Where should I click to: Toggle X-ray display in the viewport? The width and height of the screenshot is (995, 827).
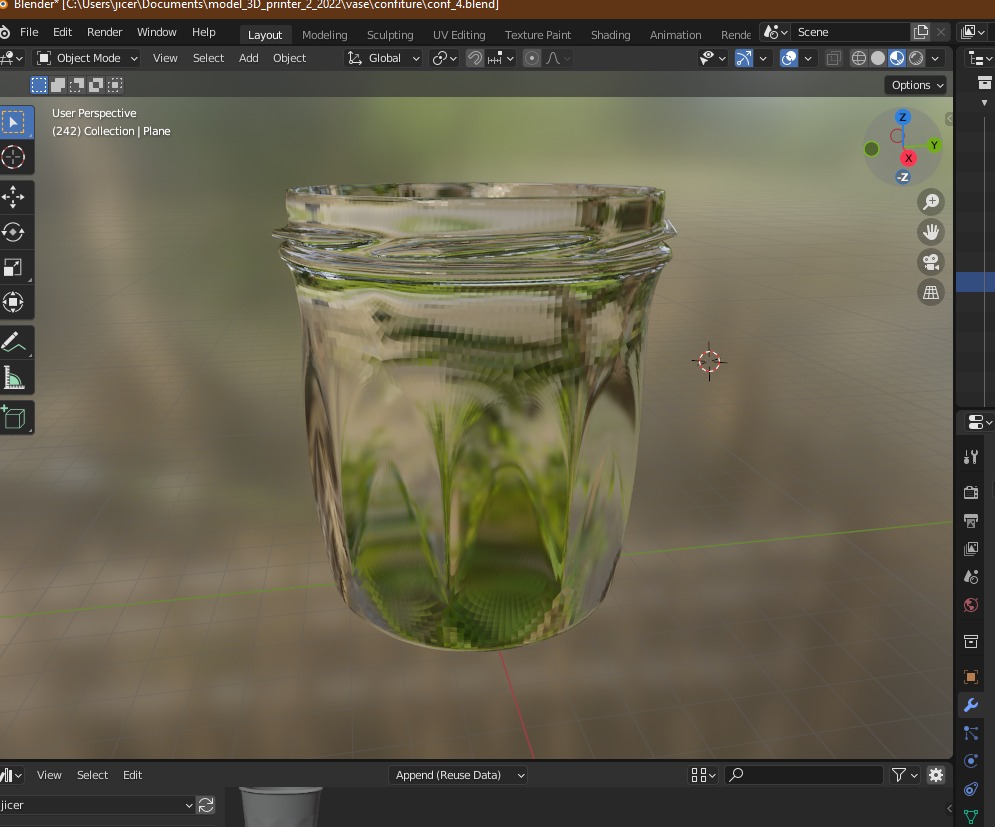pyautogui.click(x=833, y=58)
